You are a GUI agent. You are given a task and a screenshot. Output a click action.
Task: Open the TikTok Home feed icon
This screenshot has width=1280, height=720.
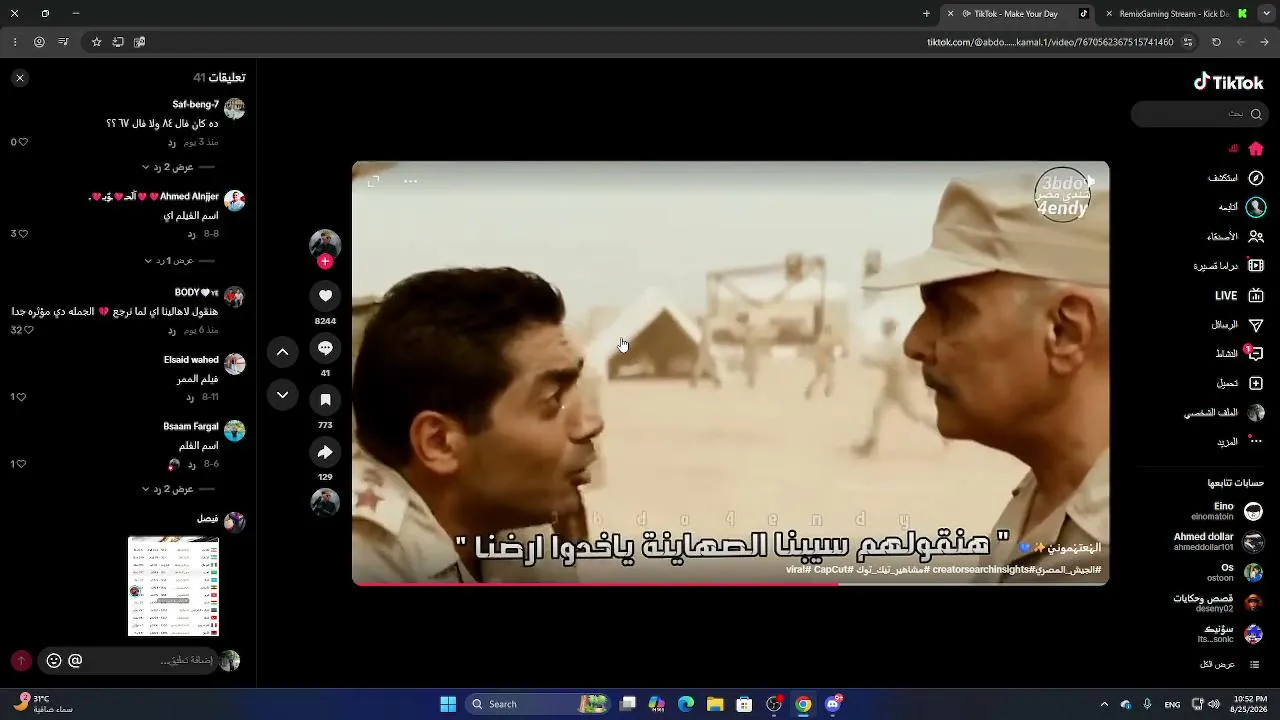1256,149
